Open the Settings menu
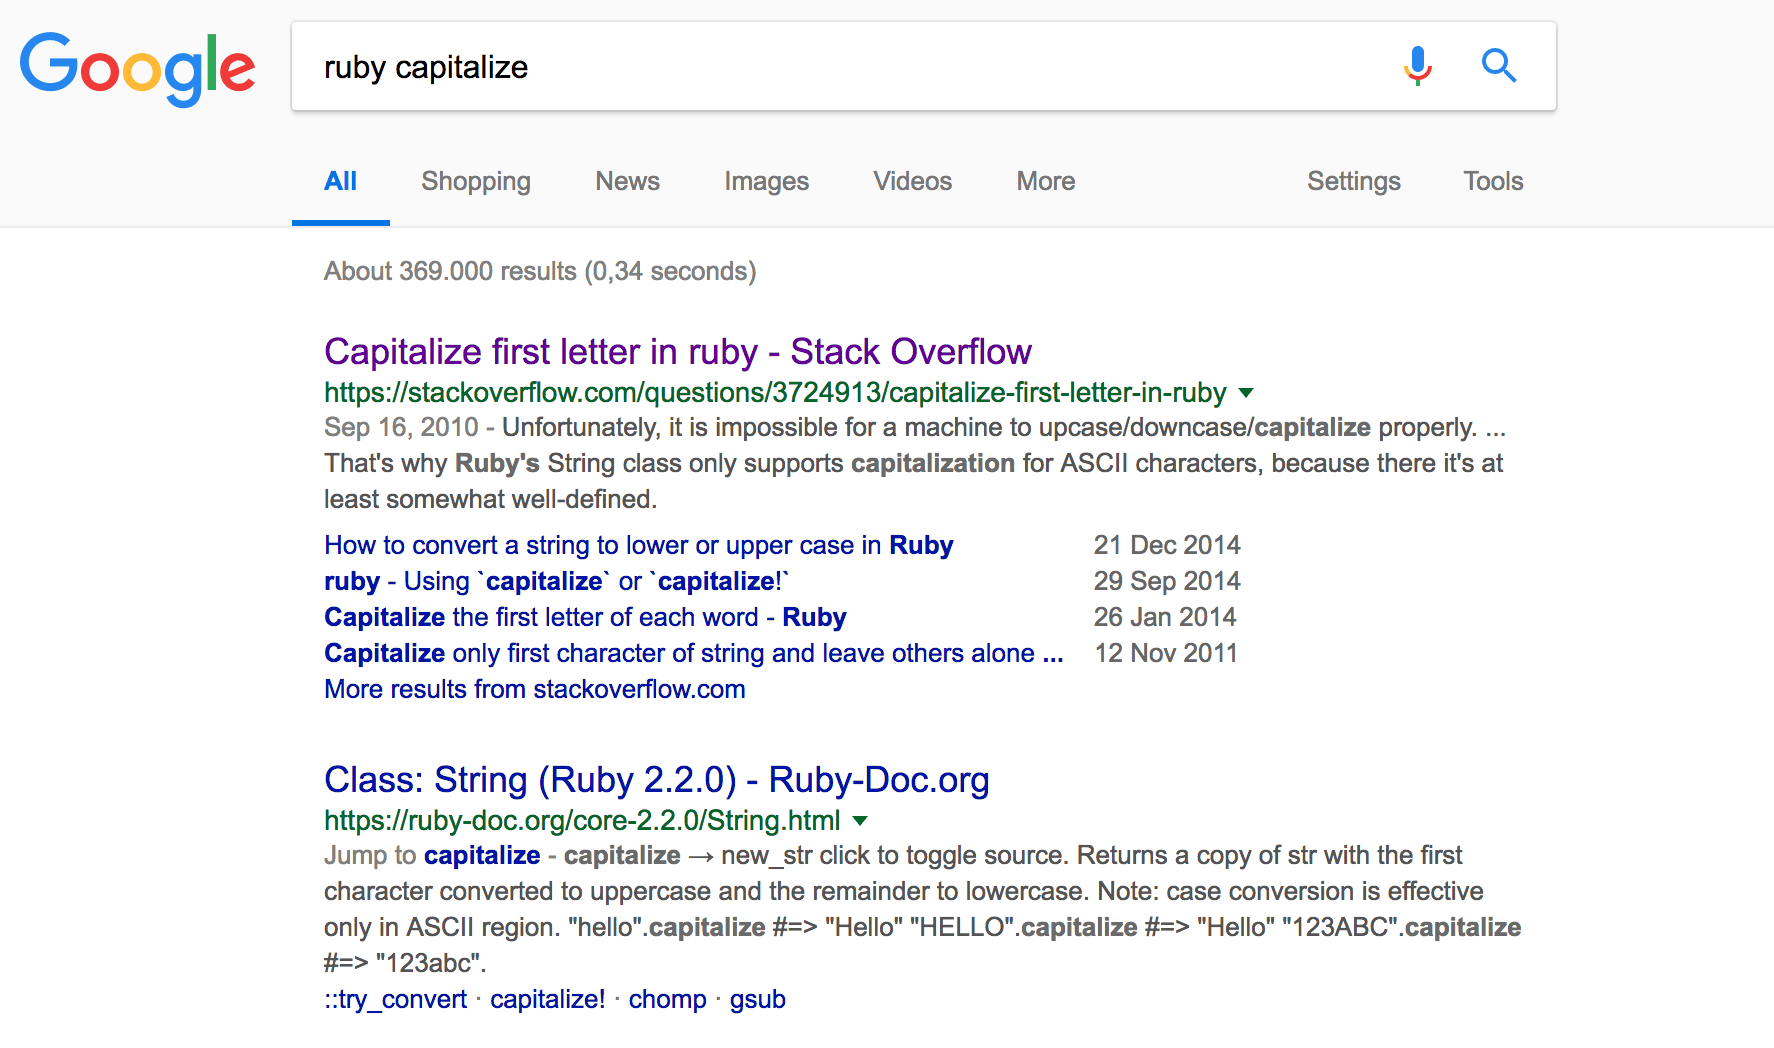This screenshot has width=1774, height=1048. [x=1353, y=181]
